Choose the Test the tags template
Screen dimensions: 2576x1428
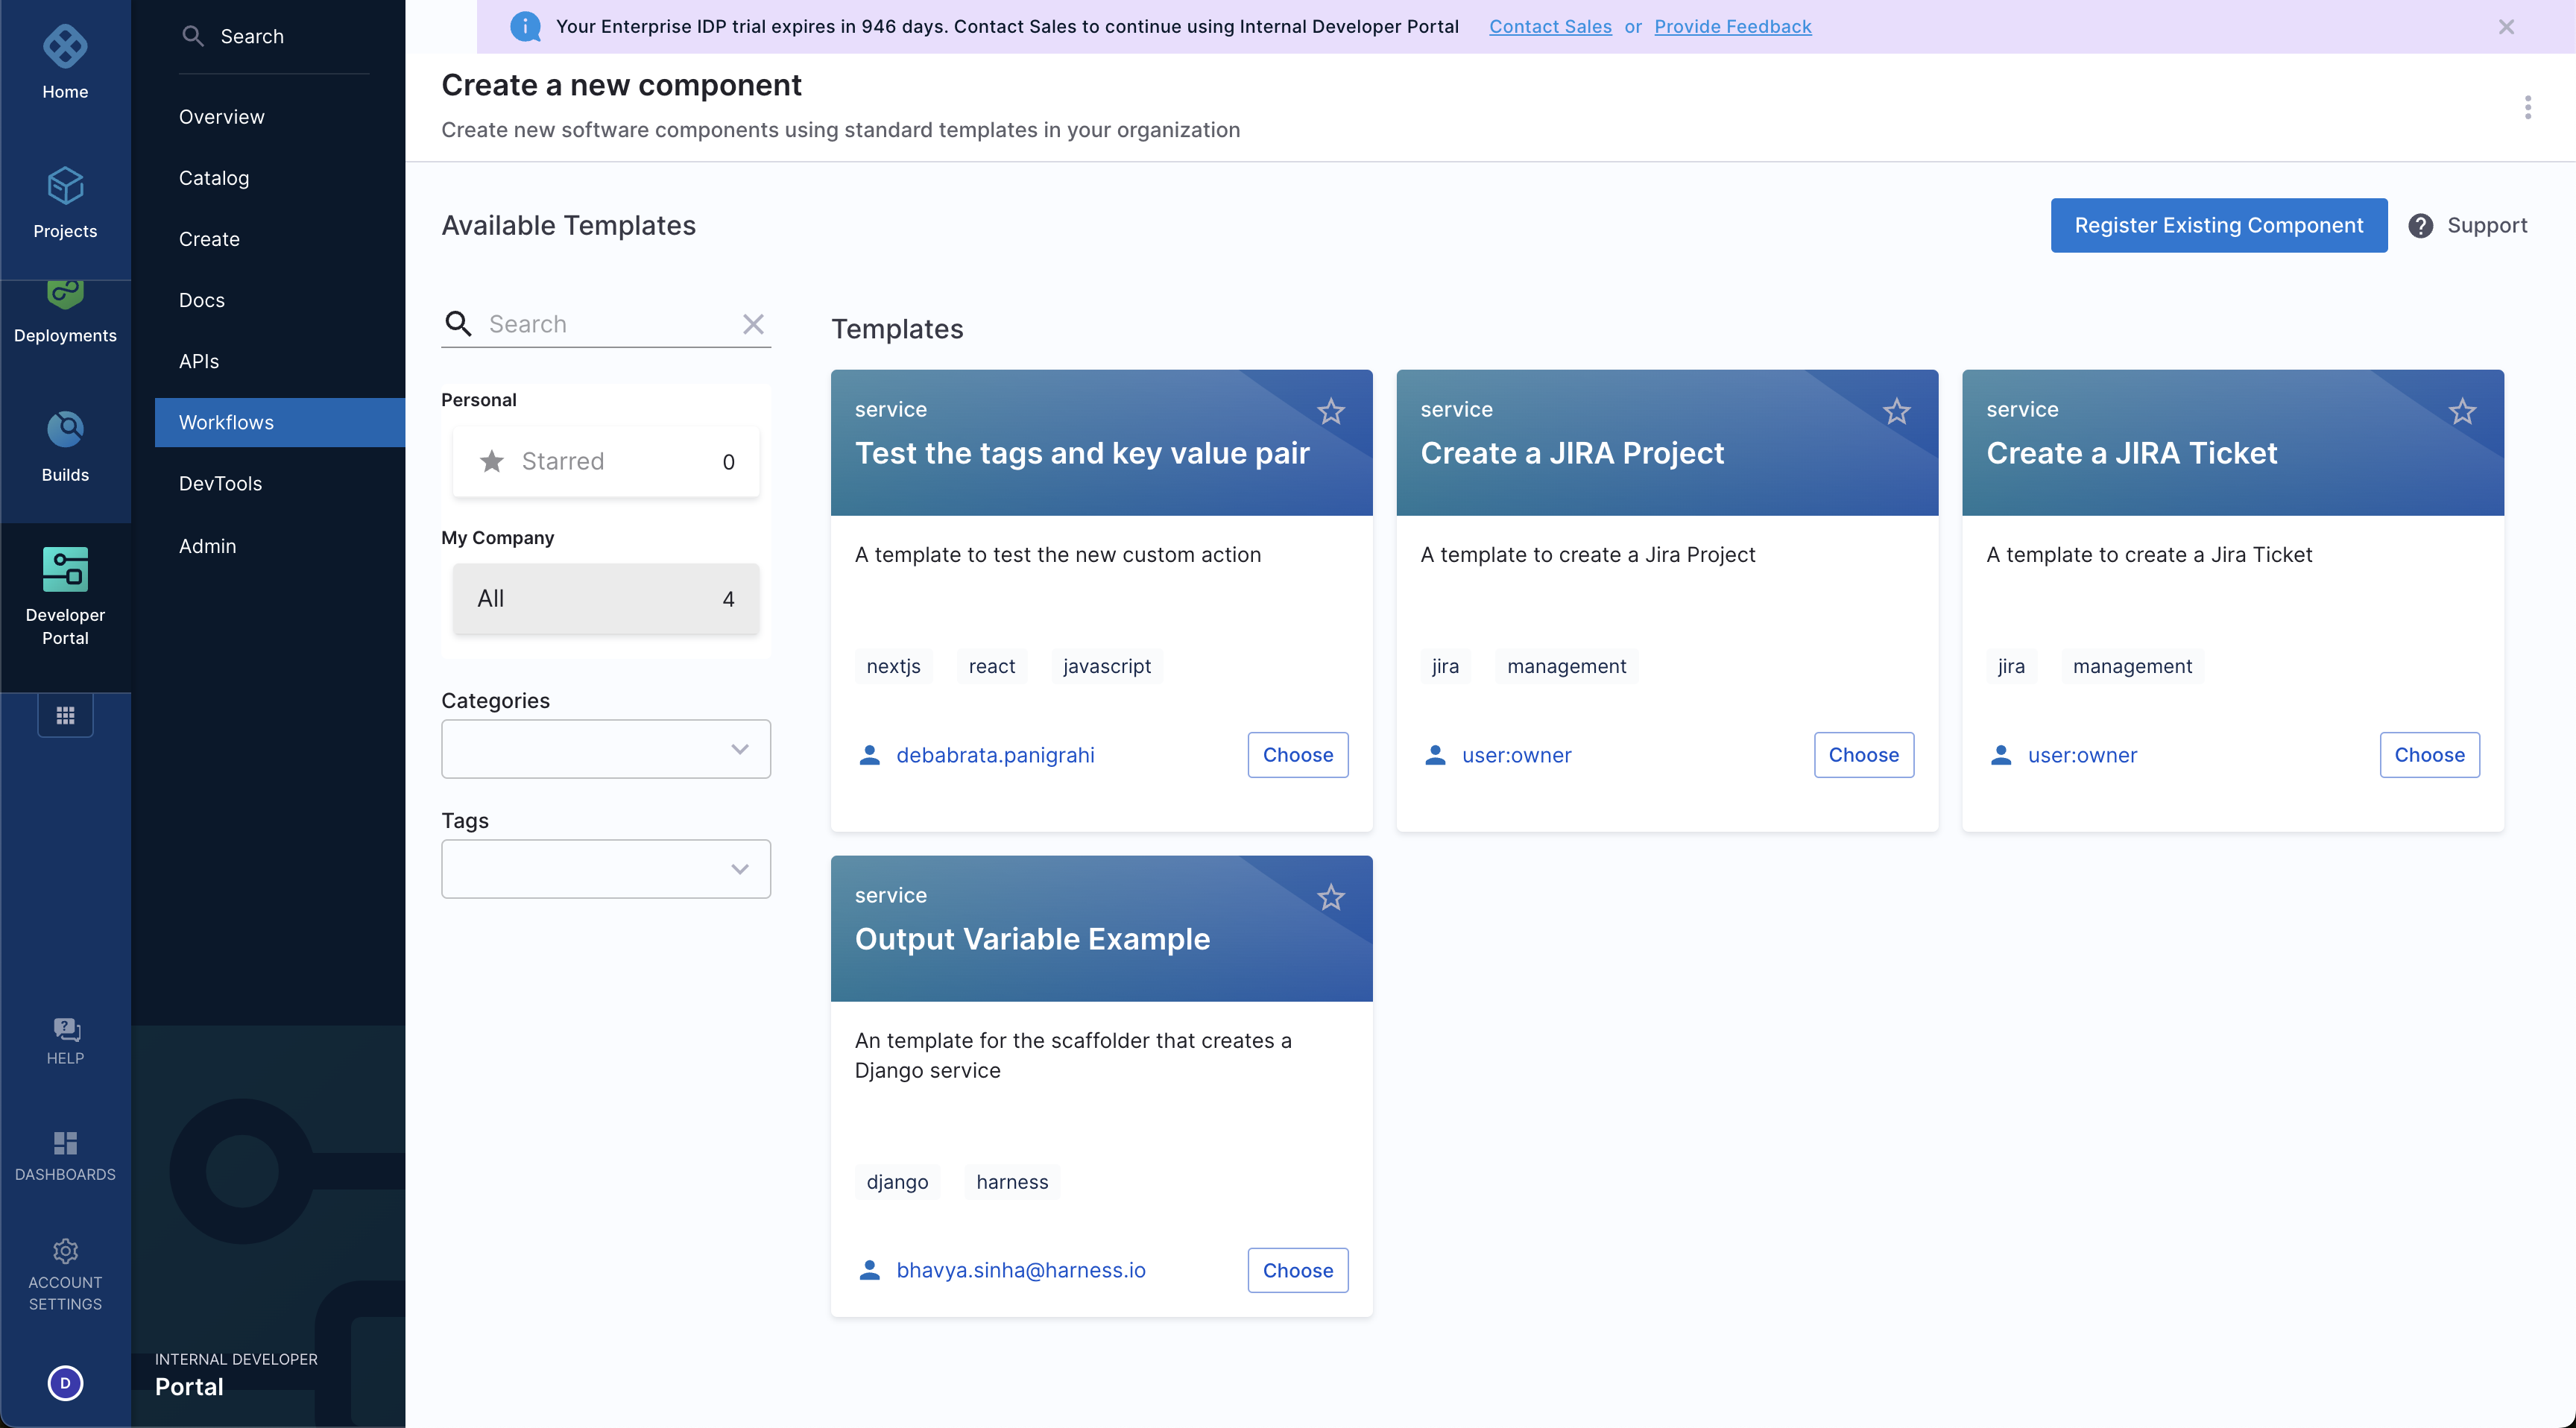(x=1297, y=755)
